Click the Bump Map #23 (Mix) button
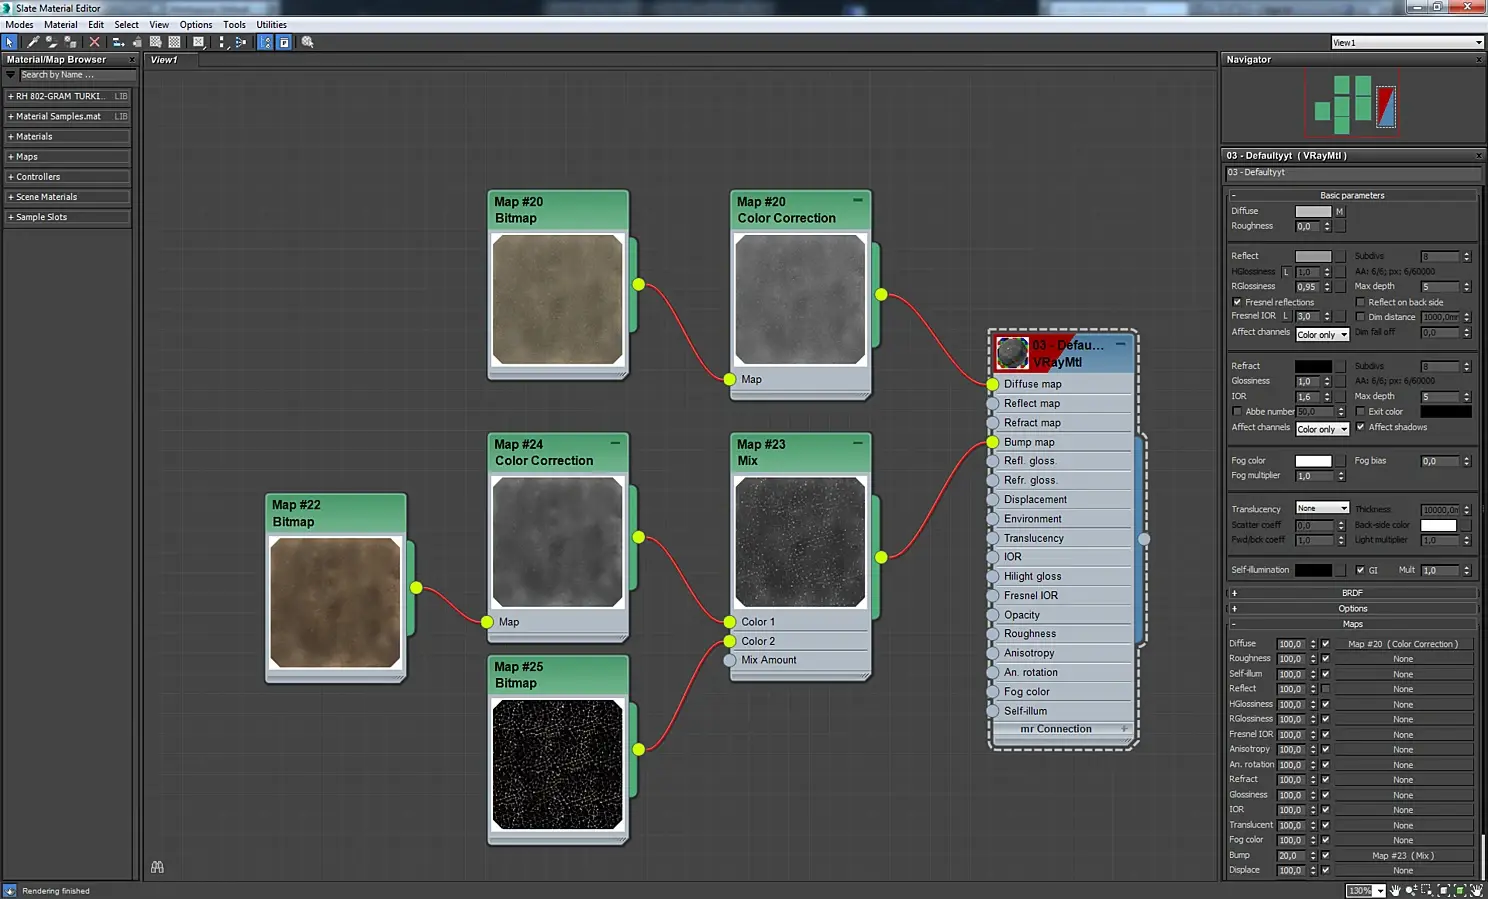The image size is (1488, 899). [x=1403, y=855]
